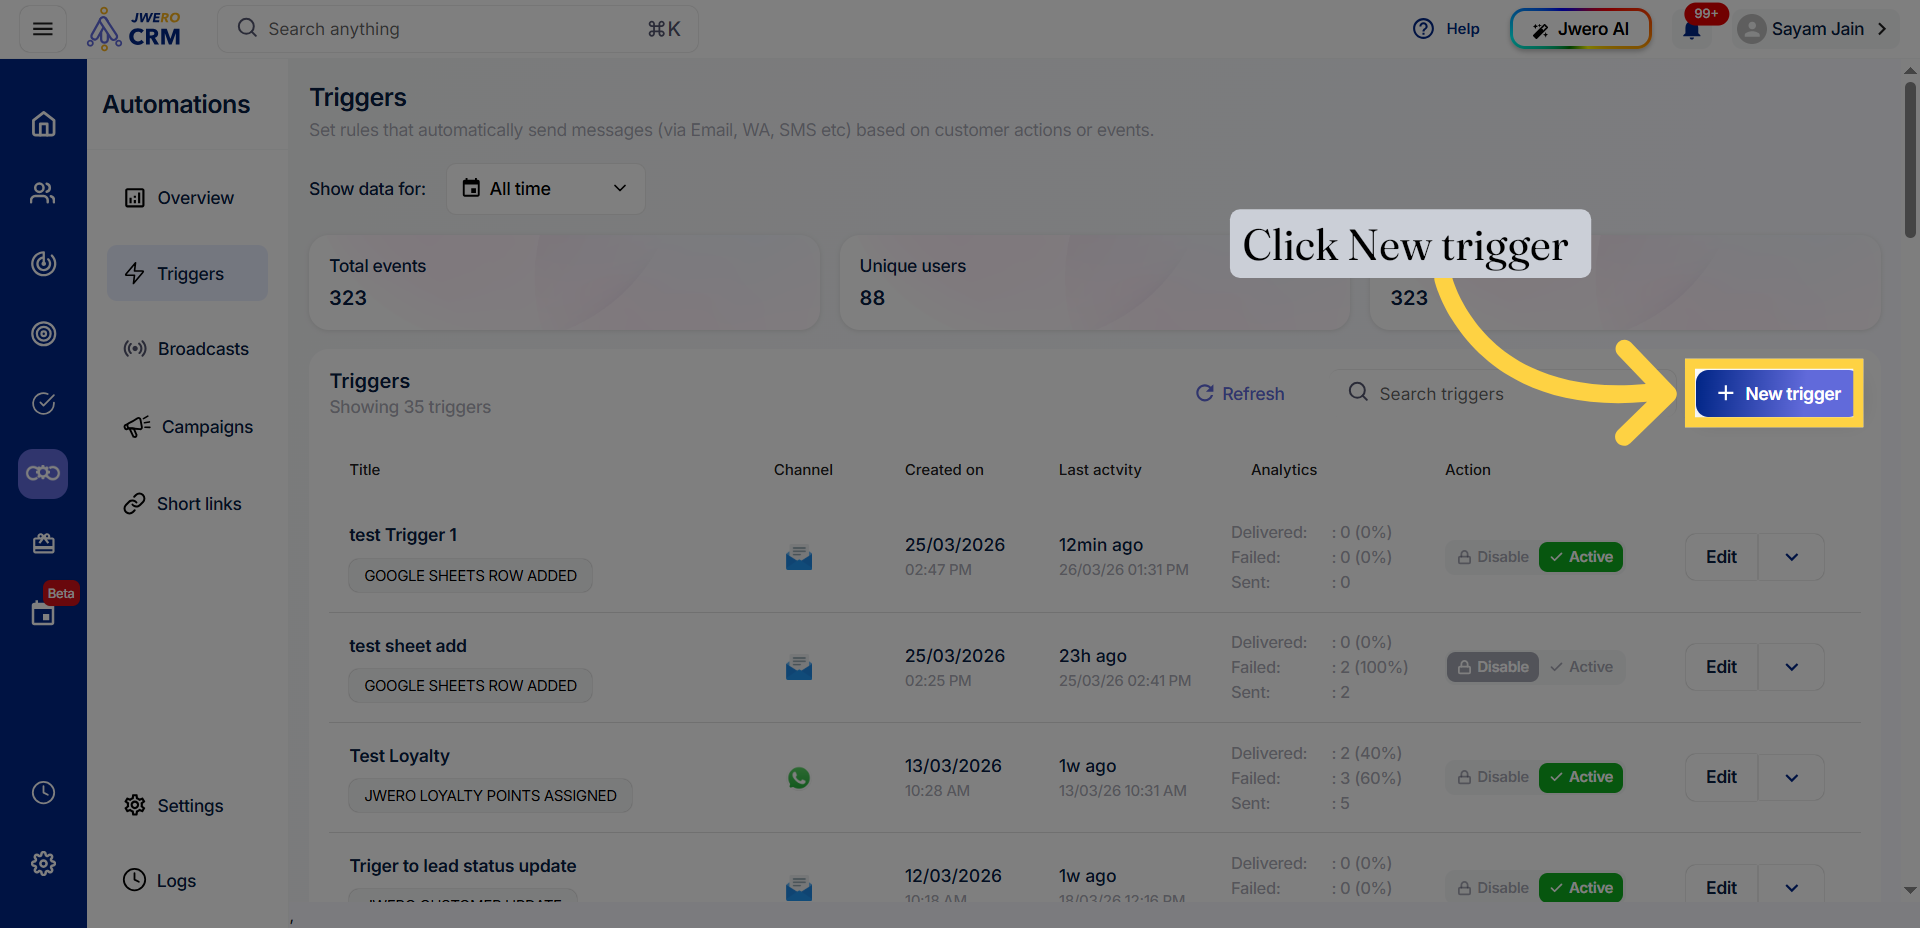This screenshot has width=1920, height=928.
Task: Disable Triger to lead status update
Action: tap(1493, 888)
